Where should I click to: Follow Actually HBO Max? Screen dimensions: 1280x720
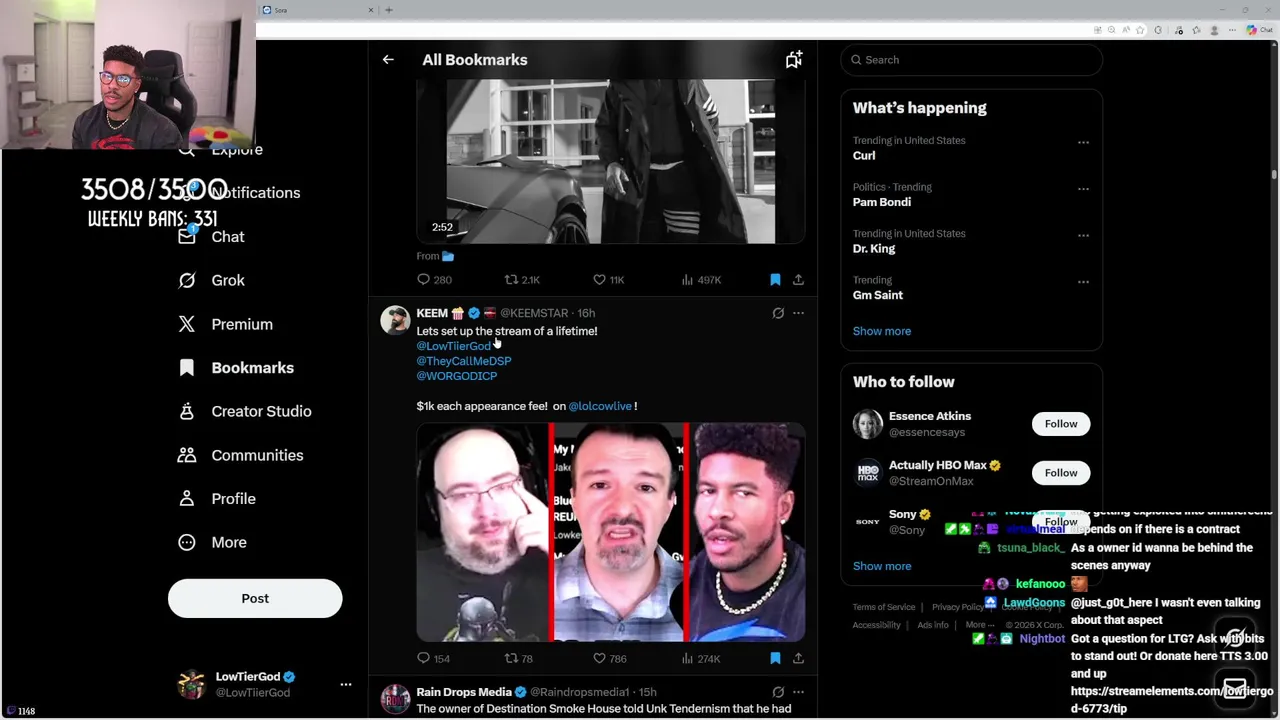pyautogui.click(x=1061, y=473)
